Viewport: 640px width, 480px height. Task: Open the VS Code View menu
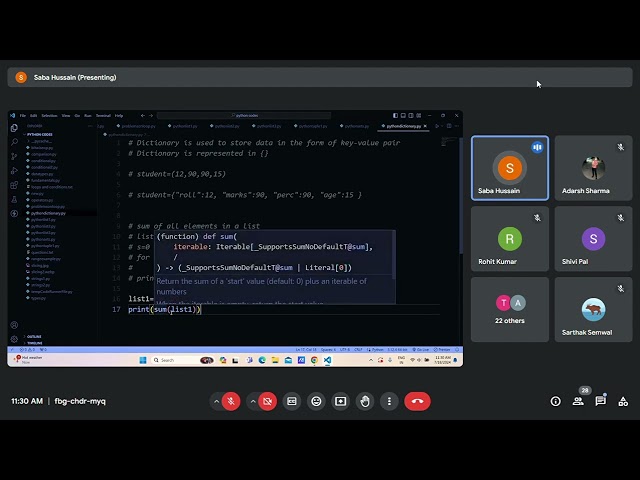(x=66, y=116)
